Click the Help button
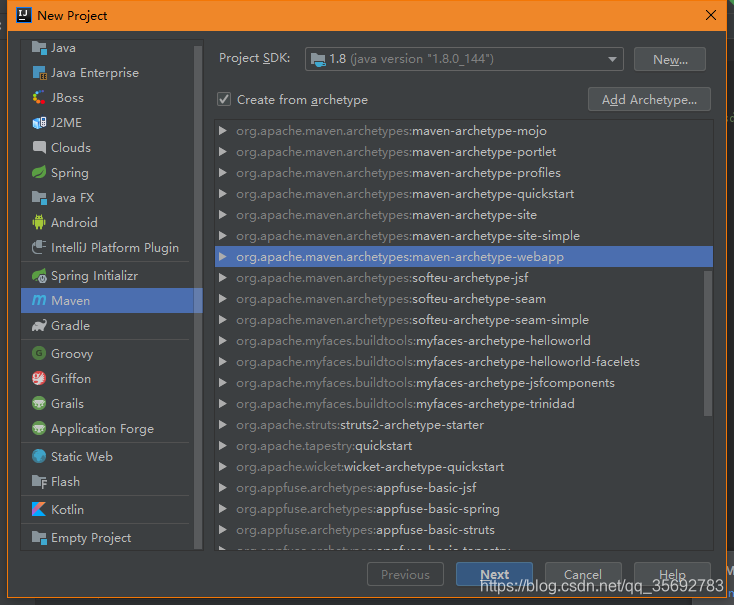 [672, 574]
